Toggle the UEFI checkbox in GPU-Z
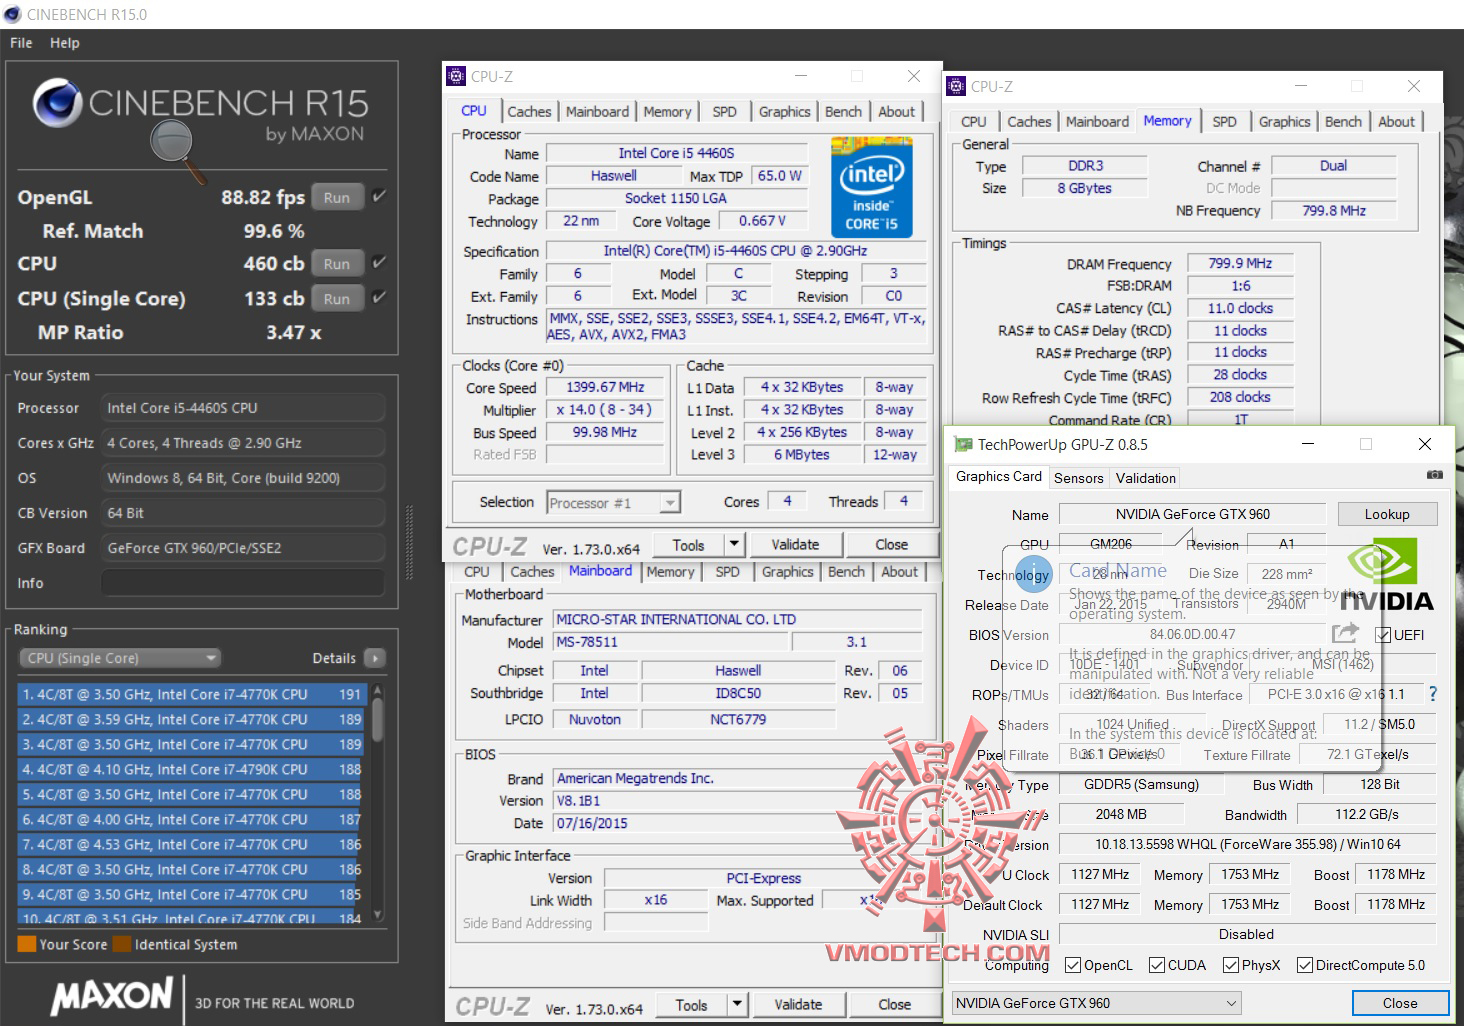Image resolution: width=1464 pixels, height=1026 pixels. pos(1383,635)
